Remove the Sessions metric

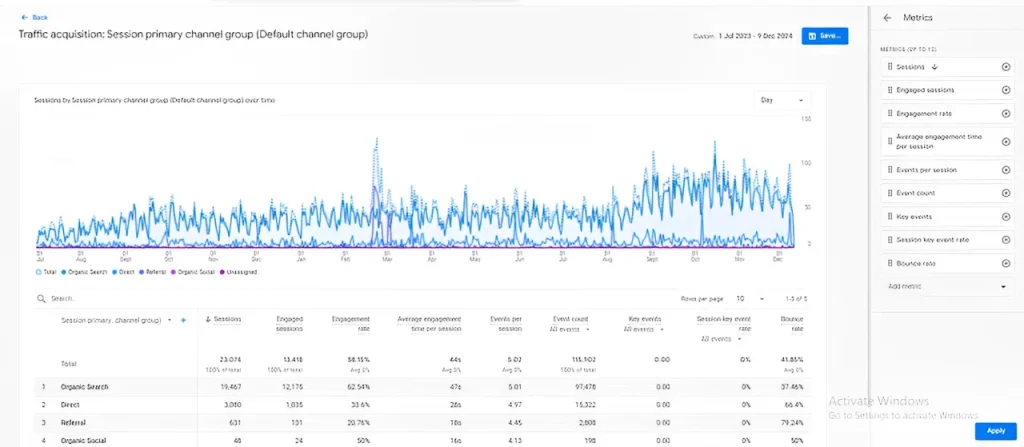[x=1005, y=67]
